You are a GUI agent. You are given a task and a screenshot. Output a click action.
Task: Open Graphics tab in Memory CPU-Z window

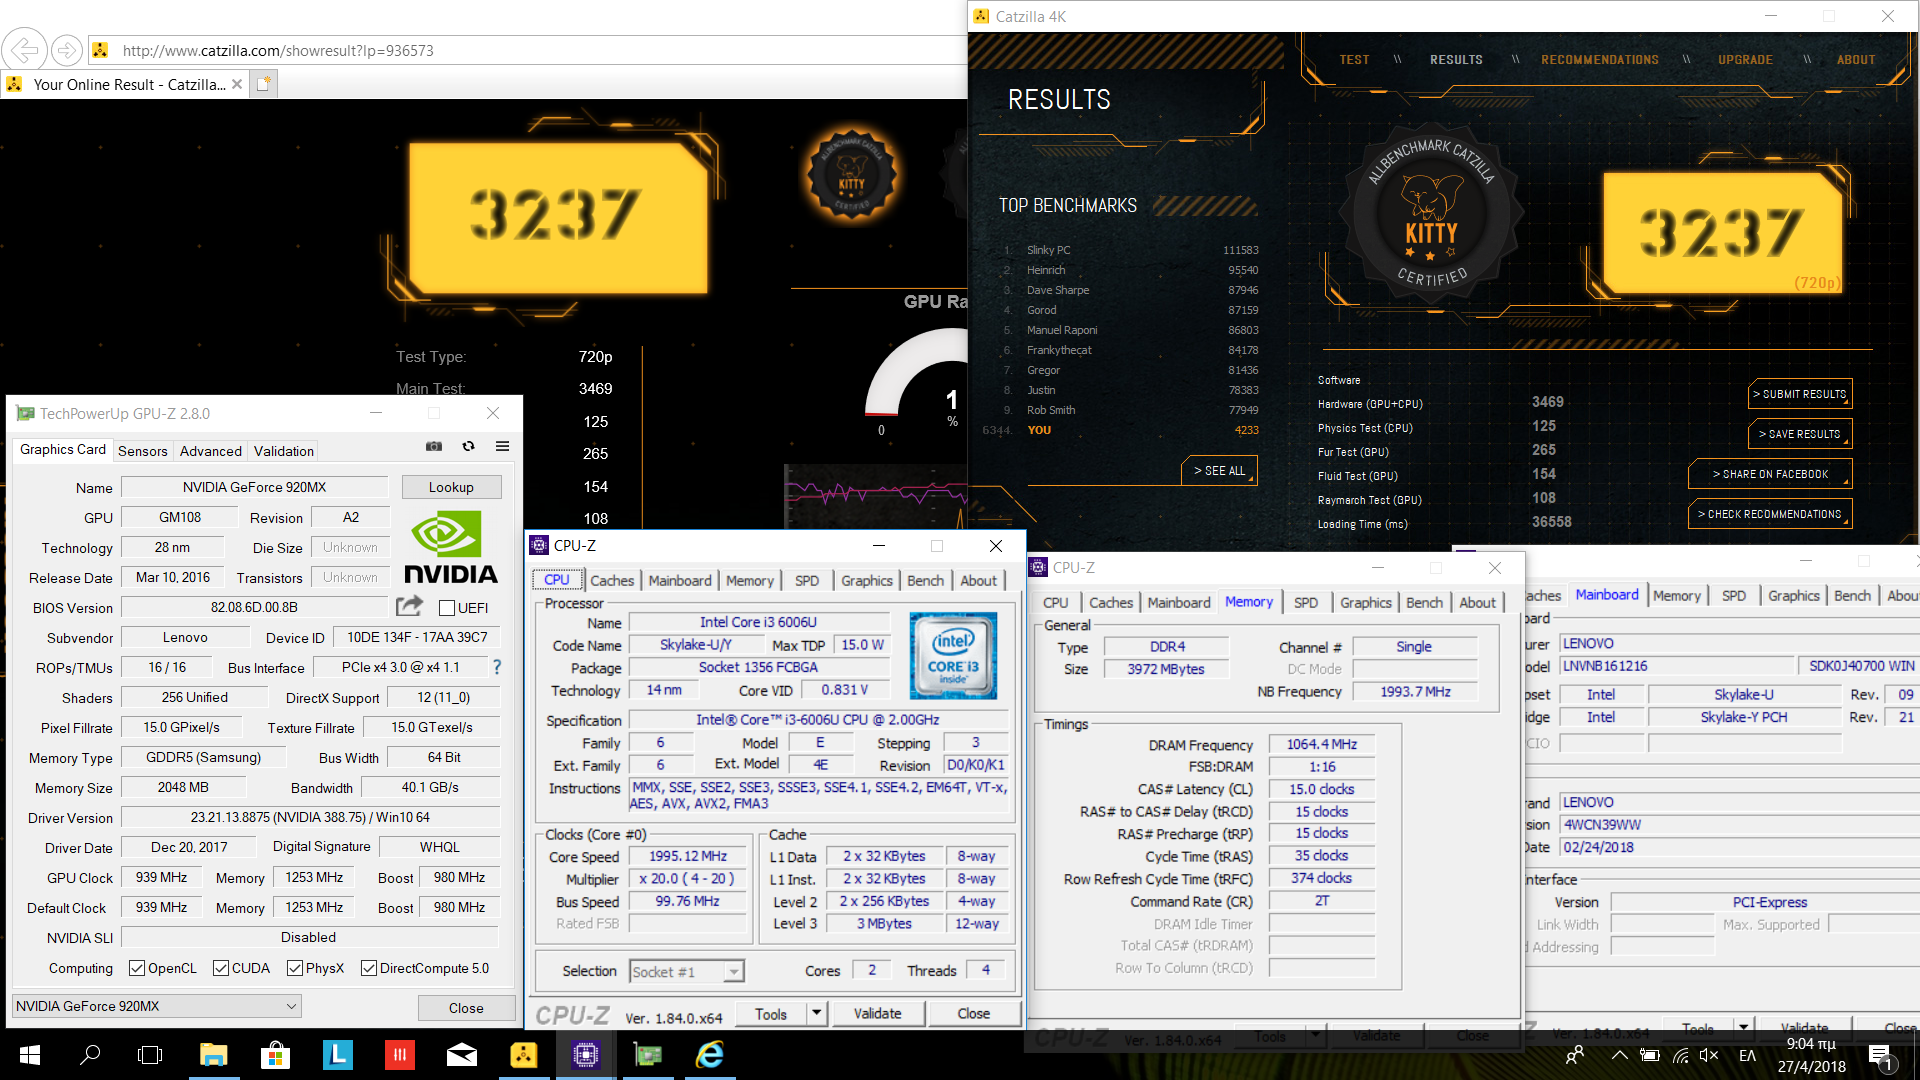click(x=1366, y=602)
